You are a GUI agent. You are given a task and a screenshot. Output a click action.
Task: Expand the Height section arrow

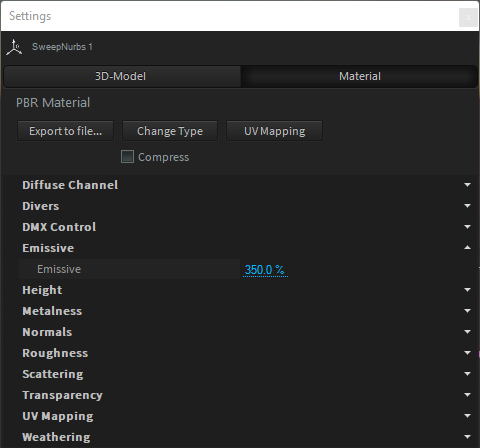click(x=467, y=290)
